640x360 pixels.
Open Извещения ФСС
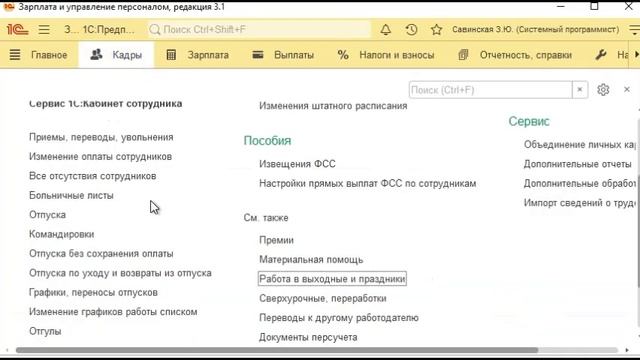point(298,164)
